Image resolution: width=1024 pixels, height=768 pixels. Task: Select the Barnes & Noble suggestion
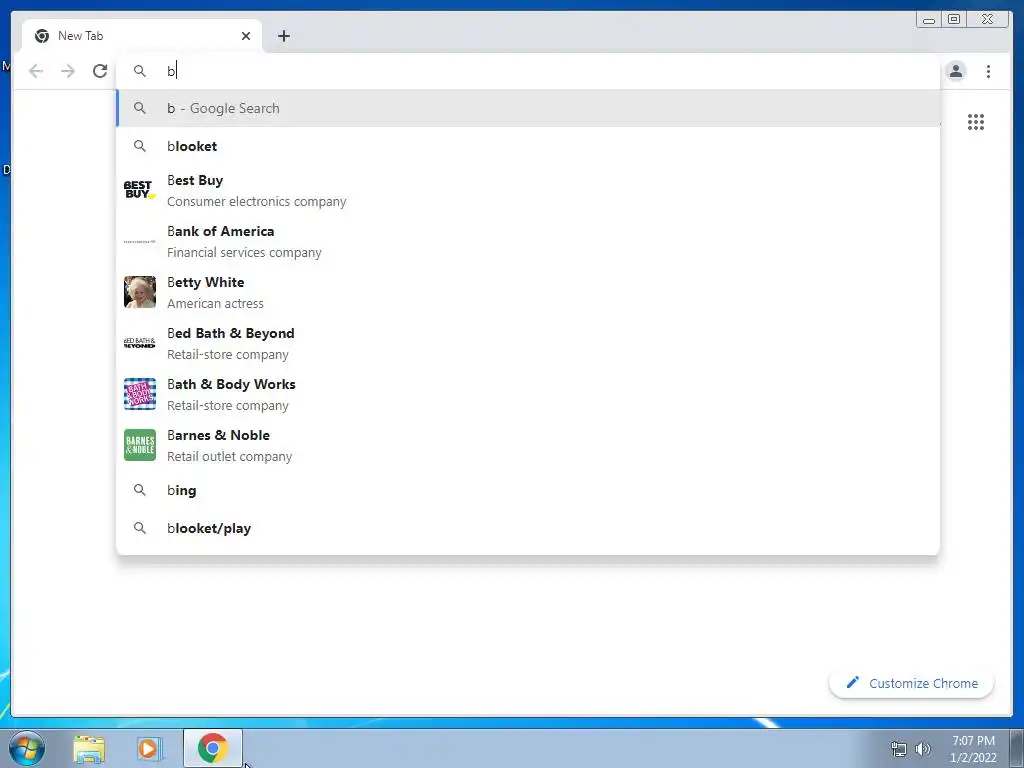point(528,445)
